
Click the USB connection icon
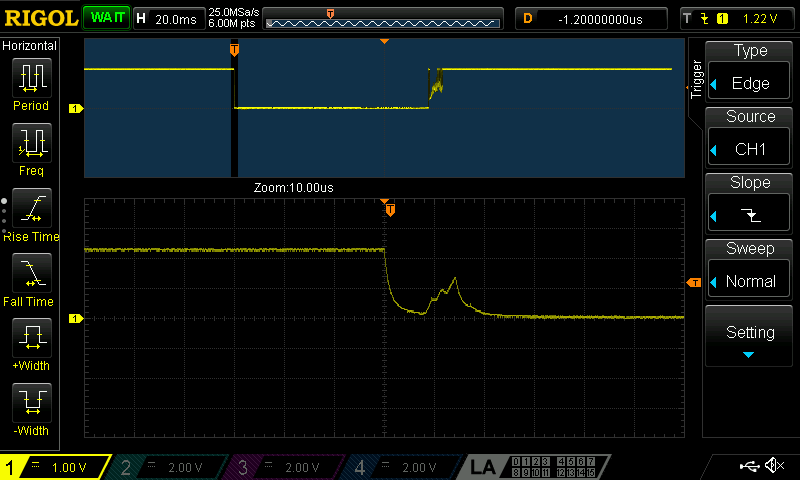click(748, 466)
